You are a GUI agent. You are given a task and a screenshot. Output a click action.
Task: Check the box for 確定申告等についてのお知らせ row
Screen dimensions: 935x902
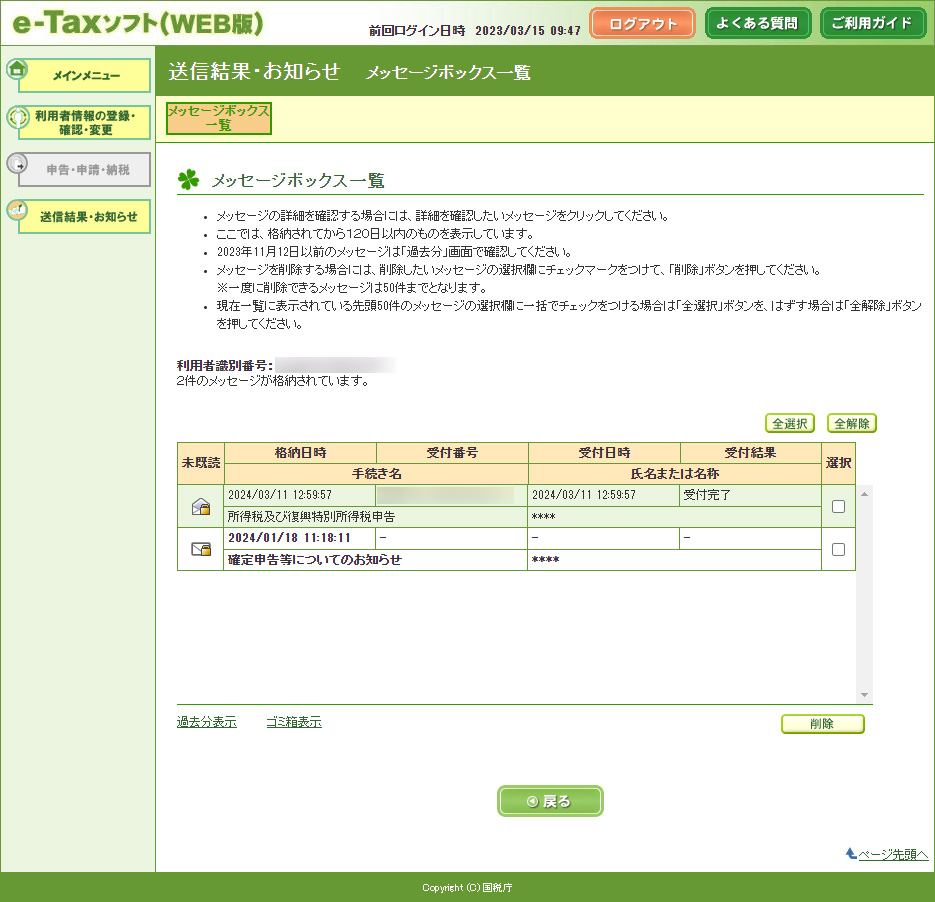coord(838,549)
